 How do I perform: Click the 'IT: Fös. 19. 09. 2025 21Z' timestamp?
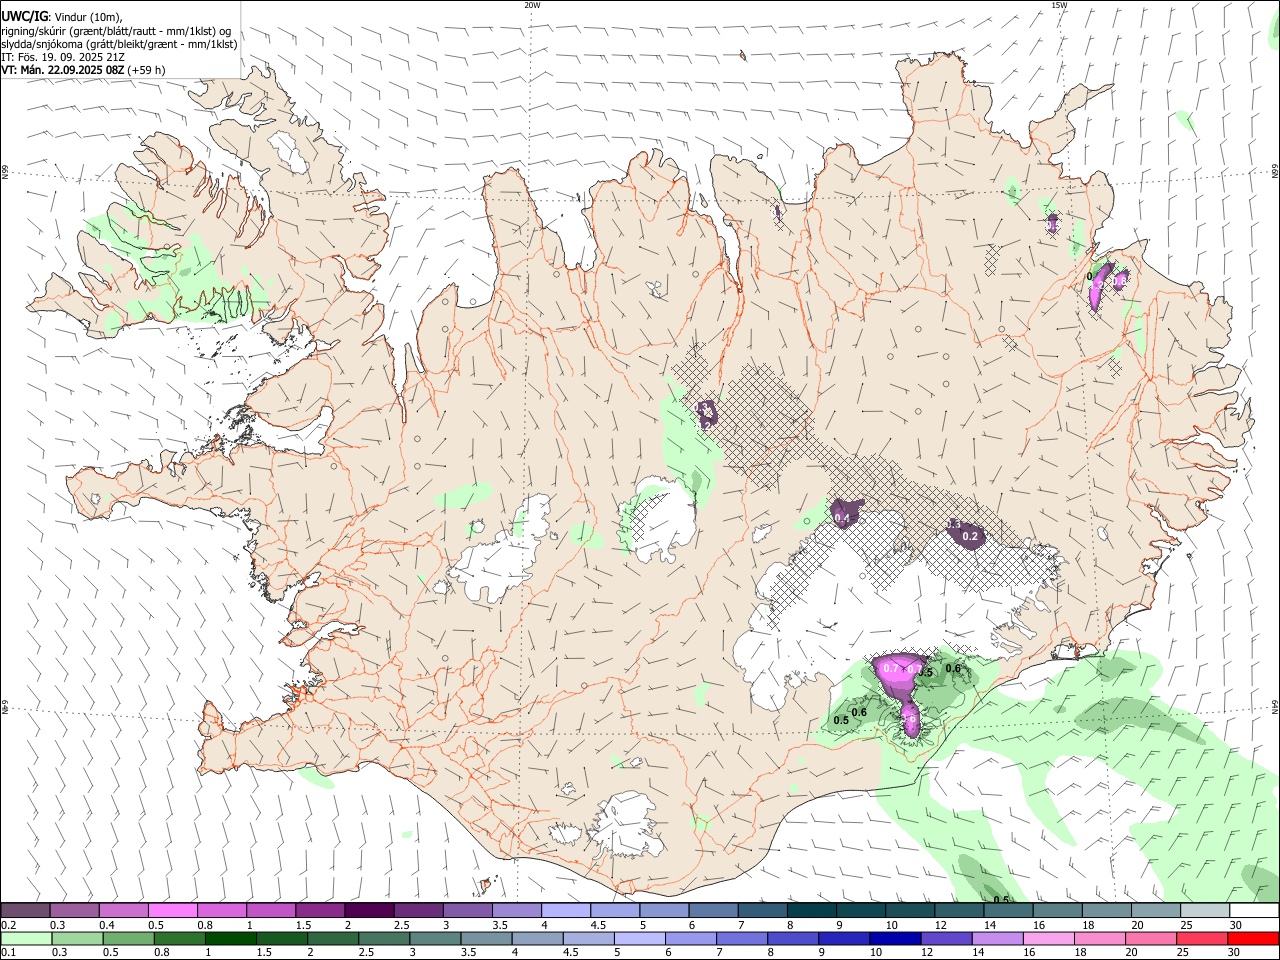[x=63, y=57]
